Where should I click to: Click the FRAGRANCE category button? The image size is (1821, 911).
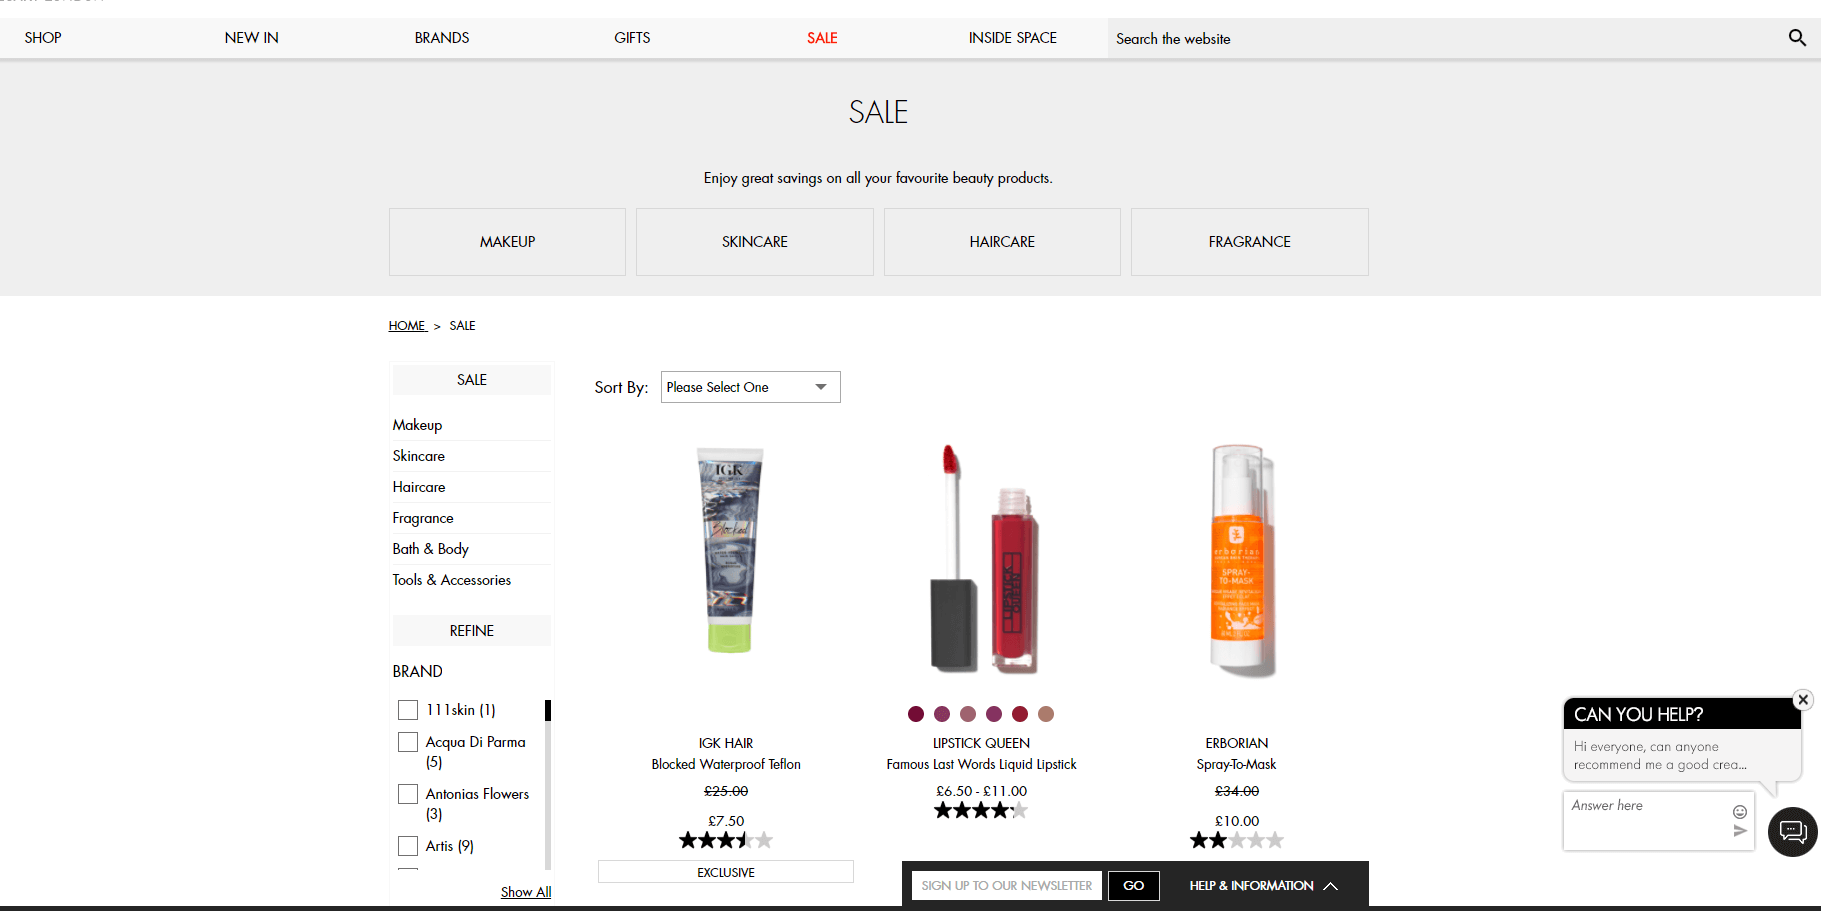pos(1250,242)
